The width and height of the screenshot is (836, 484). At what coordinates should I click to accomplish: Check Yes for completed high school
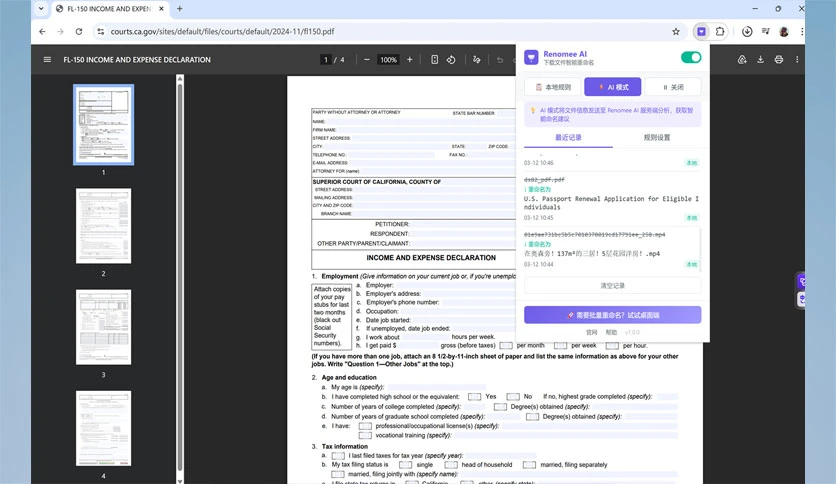tap(474, 397)
